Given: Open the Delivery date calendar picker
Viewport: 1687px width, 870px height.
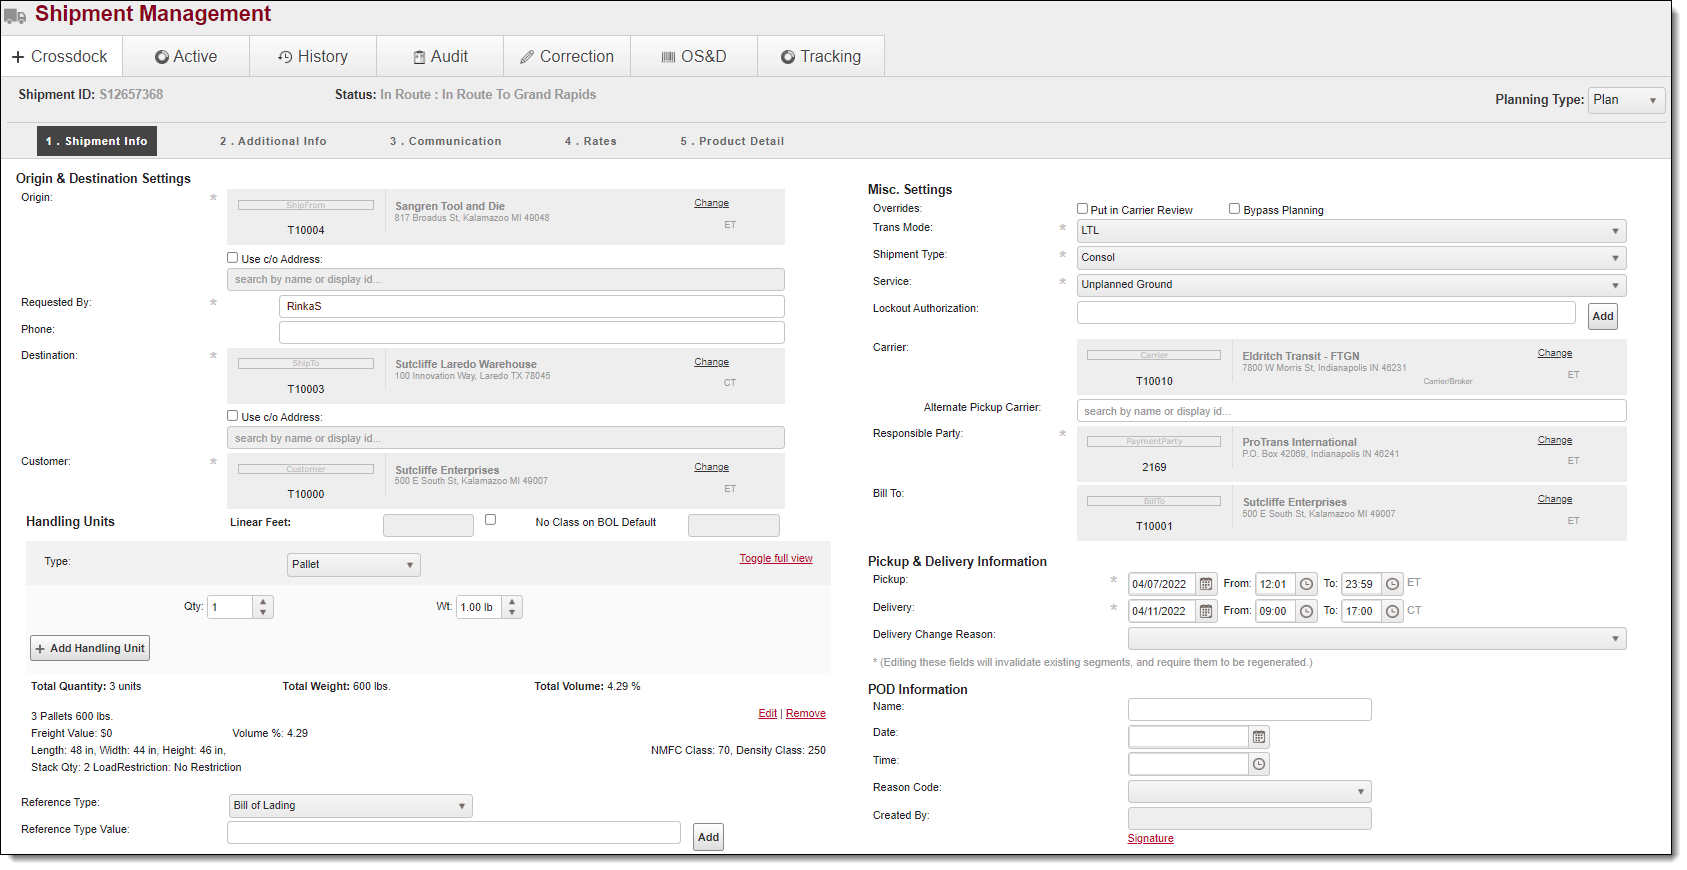Looking at the screenshot, I should (1206, 611).
